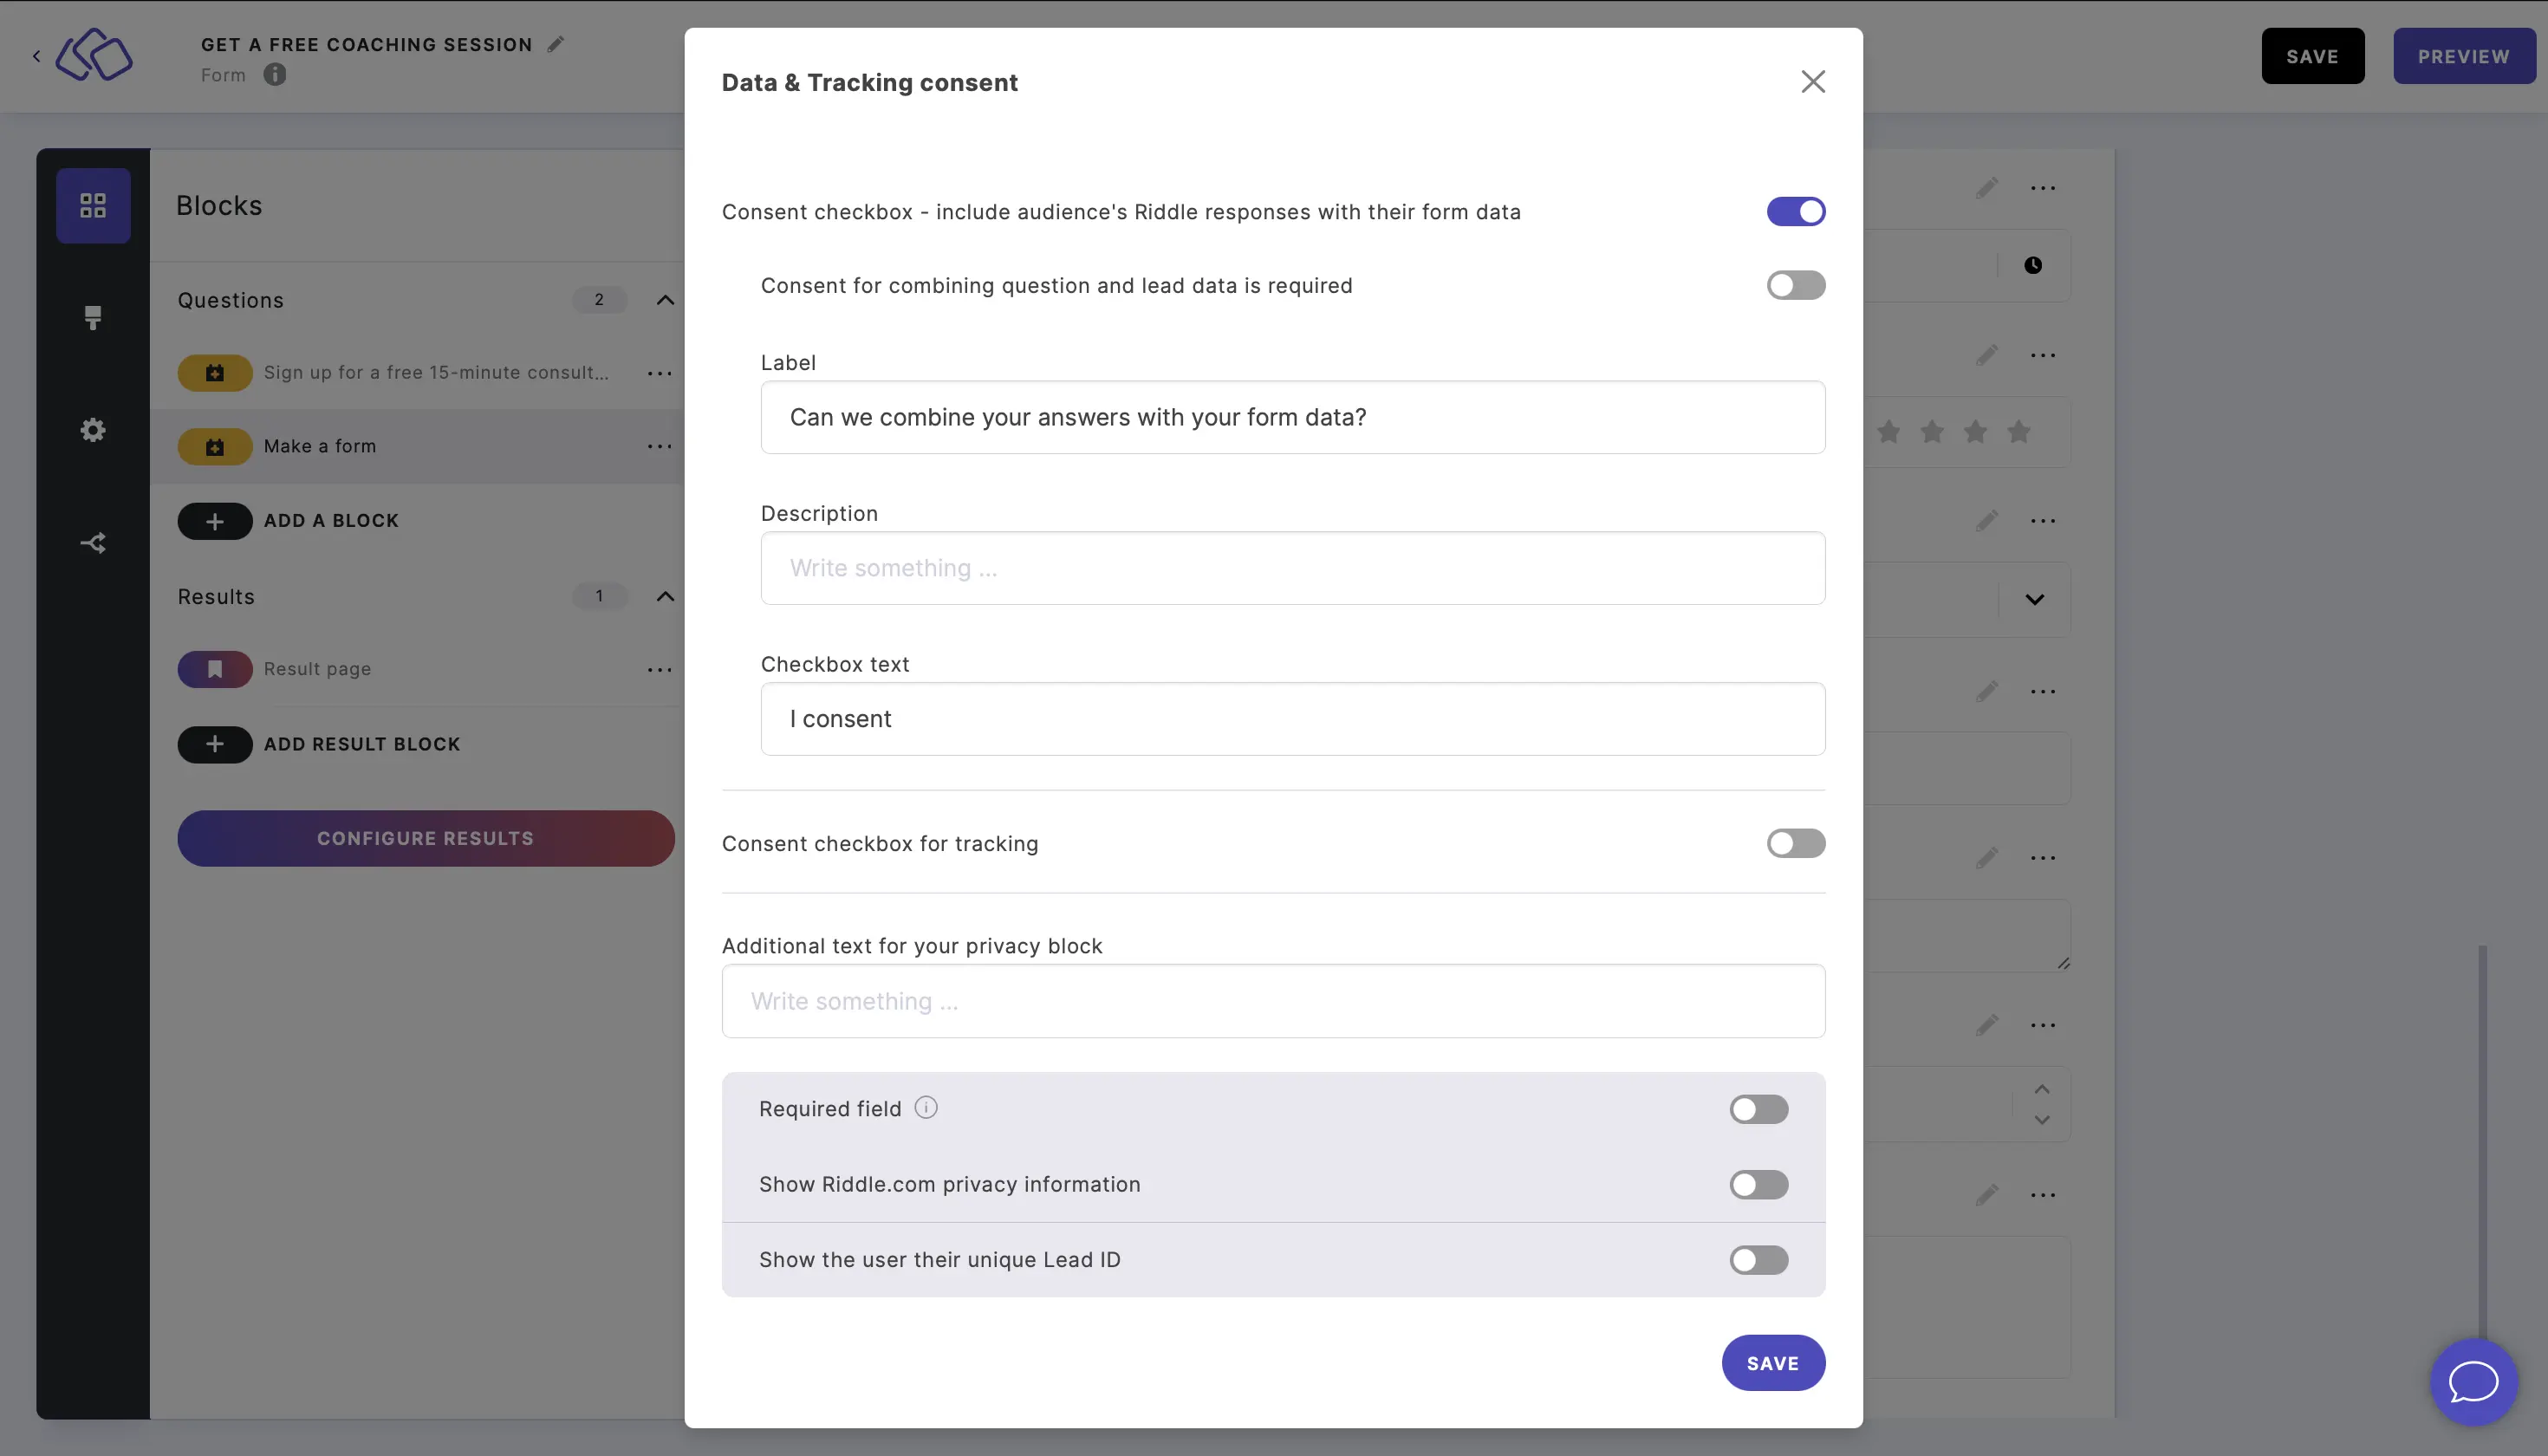The height and width of the screenshot is (1456, 2548).
Task: Click the close X button on modal
Action: tap(1813, 82)
